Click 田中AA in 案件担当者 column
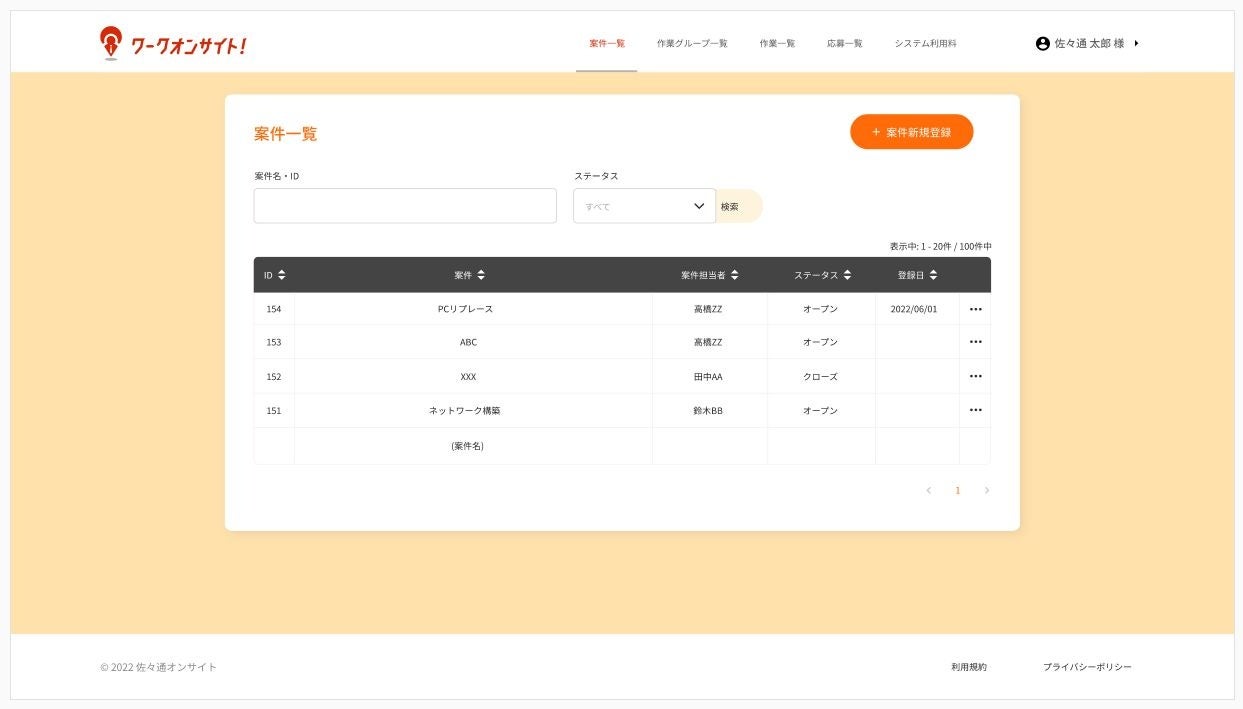This screenshot has height=709, width=1243. click(708, 377)
